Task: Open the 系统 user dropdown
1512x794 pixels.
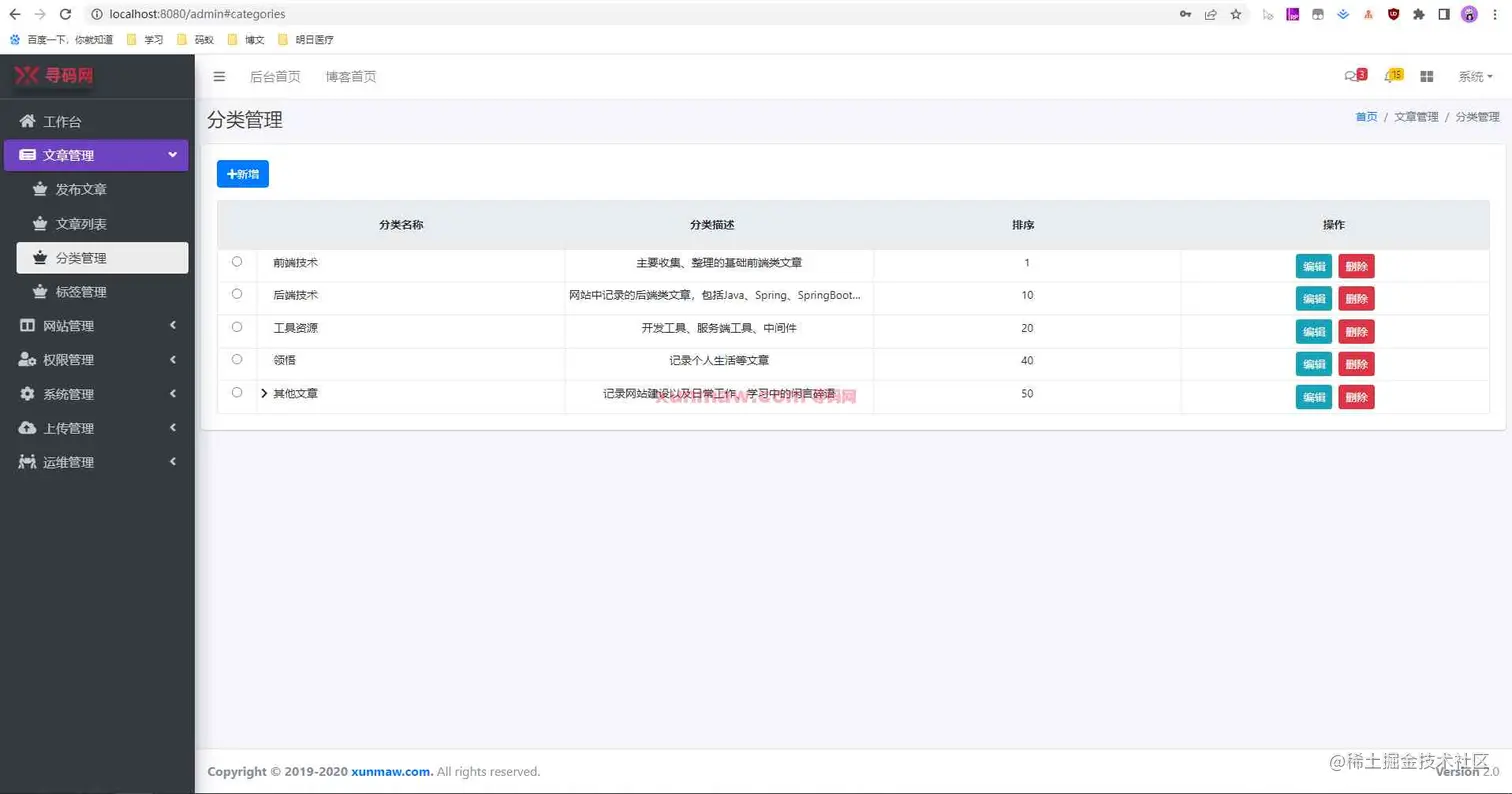Action: pyautogui.click(x=1475, y=77)
